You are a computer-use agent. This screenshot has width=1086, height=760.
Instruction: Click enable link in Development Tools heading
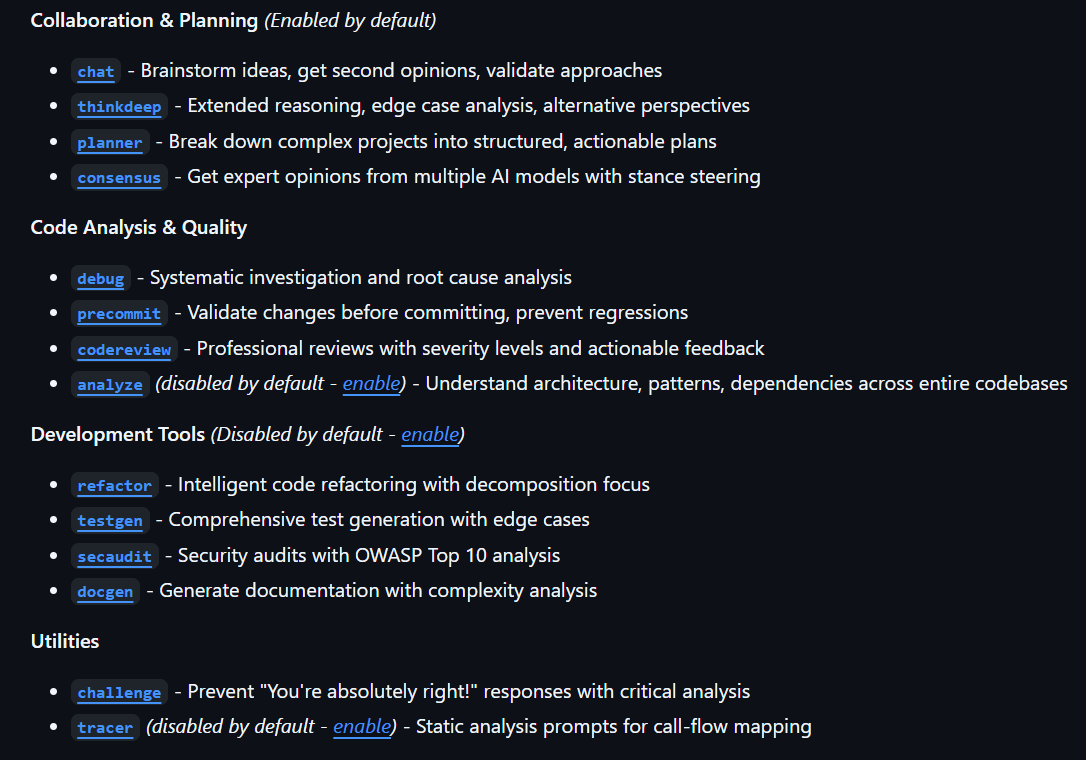tap(430, 434)
